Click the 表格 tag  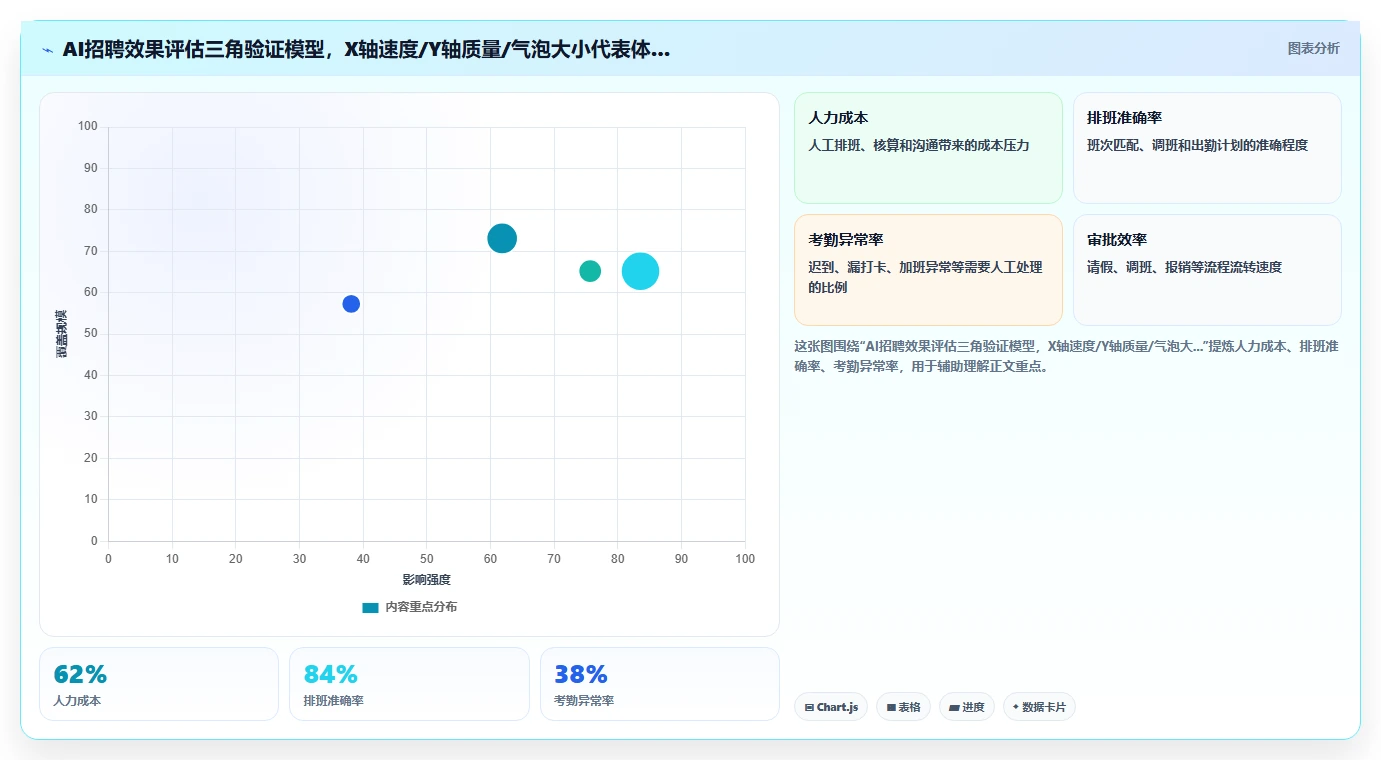coord(903,707)
